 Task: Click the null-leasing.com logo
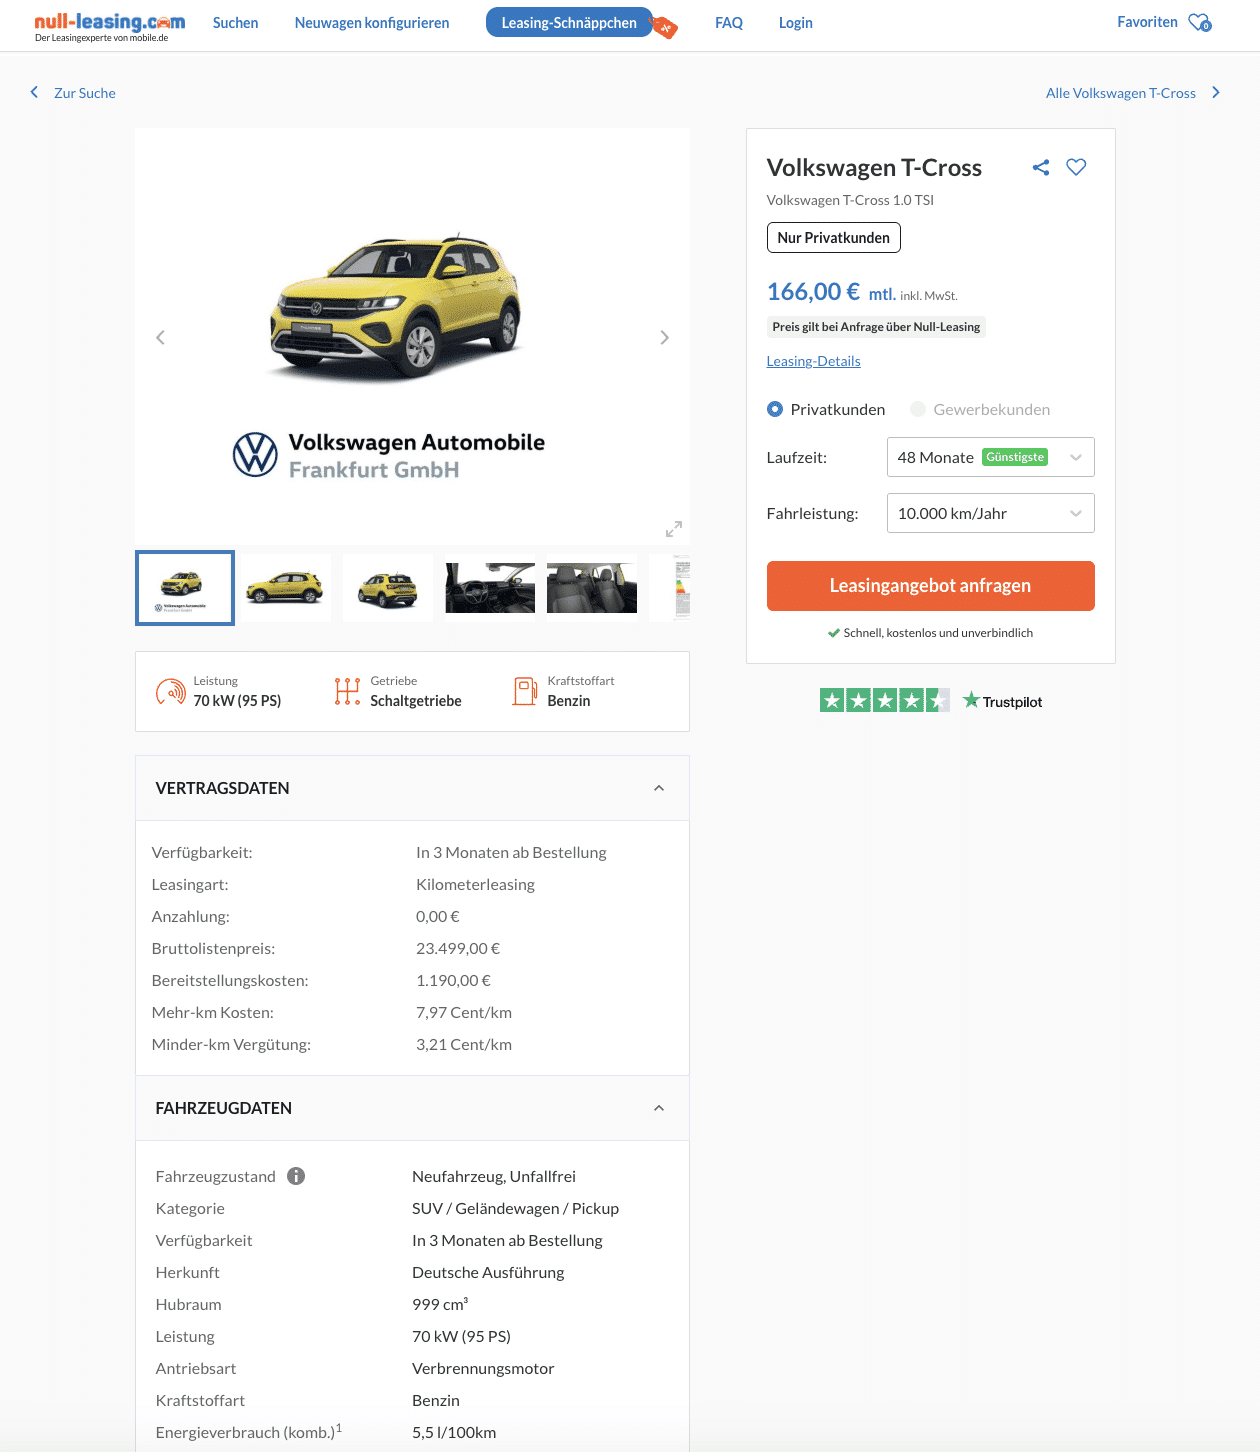point(110,26)
